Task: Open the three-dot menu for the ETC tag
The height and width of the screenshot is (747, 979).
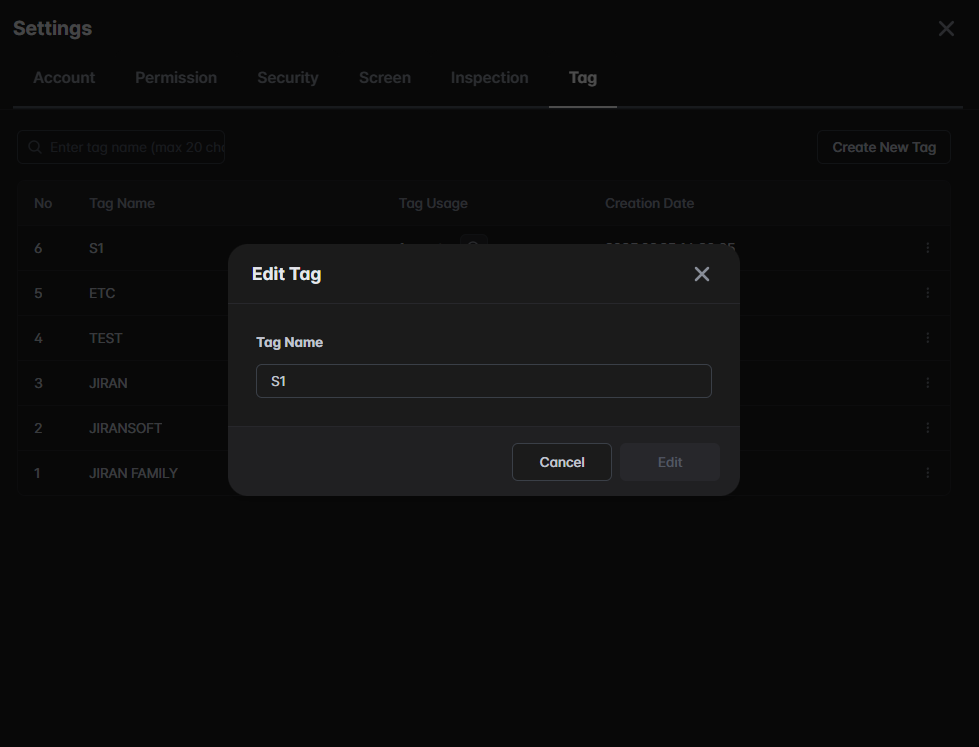Action: 927,293
